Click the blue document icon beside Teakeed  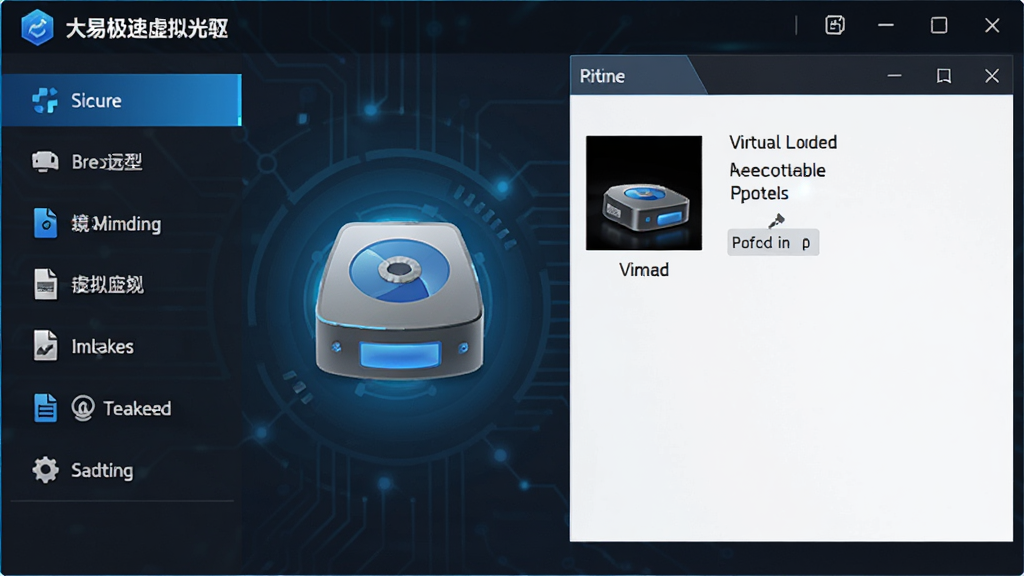pyautogui.click(x=45, y=408)
